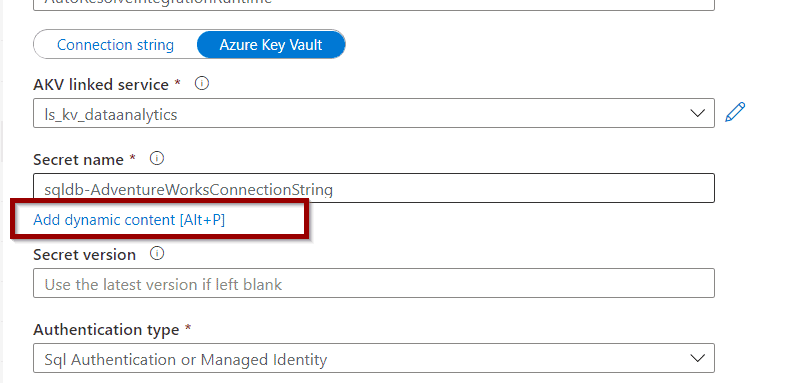Edit linked service with pencil icon

pyautogui.click(x=735, y=112)
